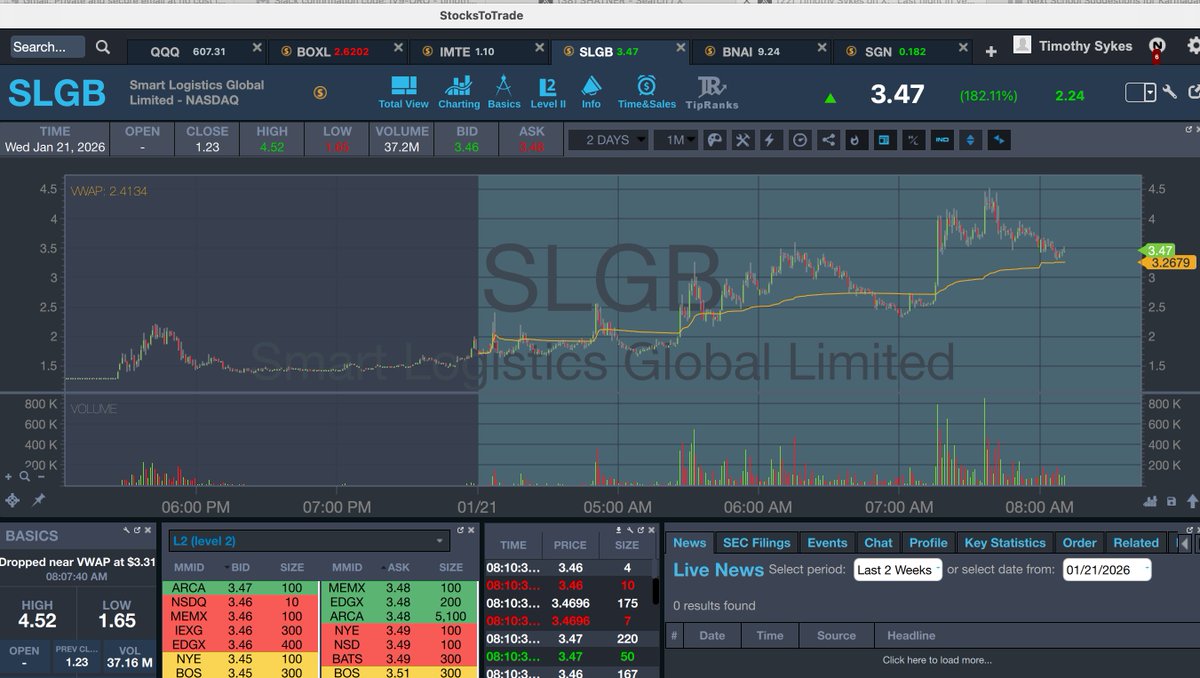Open the Basics compass icon
1200x678 pixels.
coord(504,92)
